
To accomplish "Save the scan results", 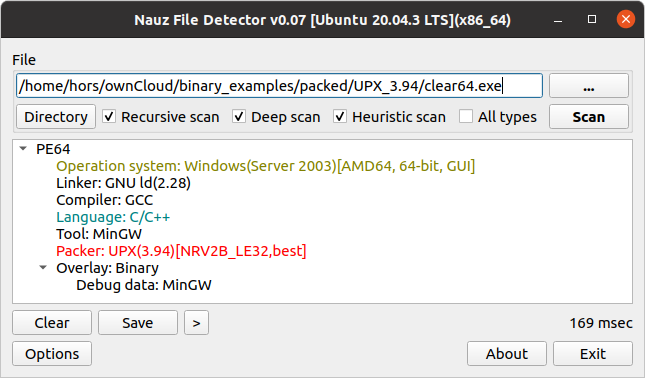I will [x=138, y=323].
